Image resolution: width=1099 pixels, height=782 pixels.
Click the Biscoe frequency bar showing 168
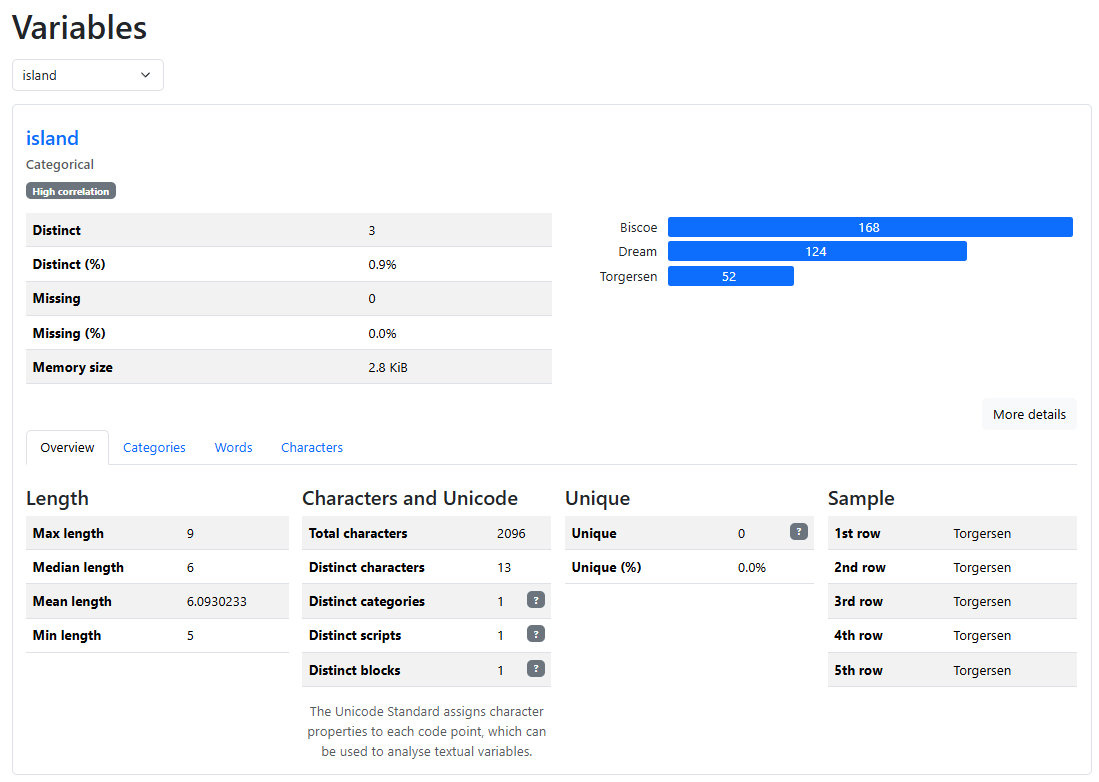869,226
